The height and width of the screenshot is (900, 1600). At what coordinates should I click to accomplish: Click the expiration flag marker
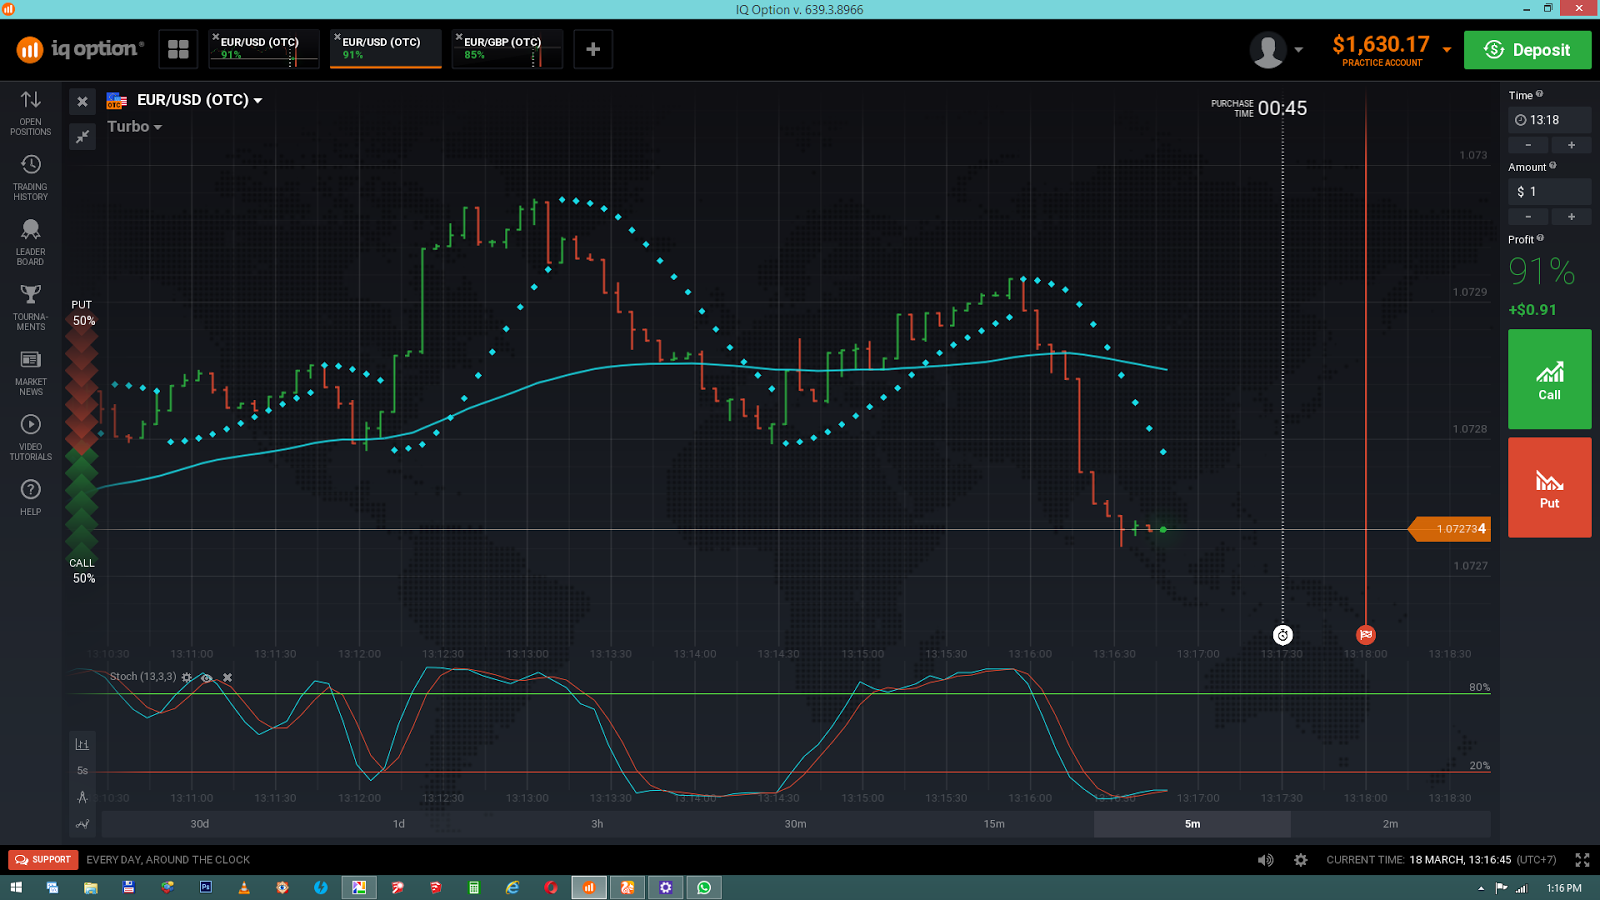(1366, 635)
